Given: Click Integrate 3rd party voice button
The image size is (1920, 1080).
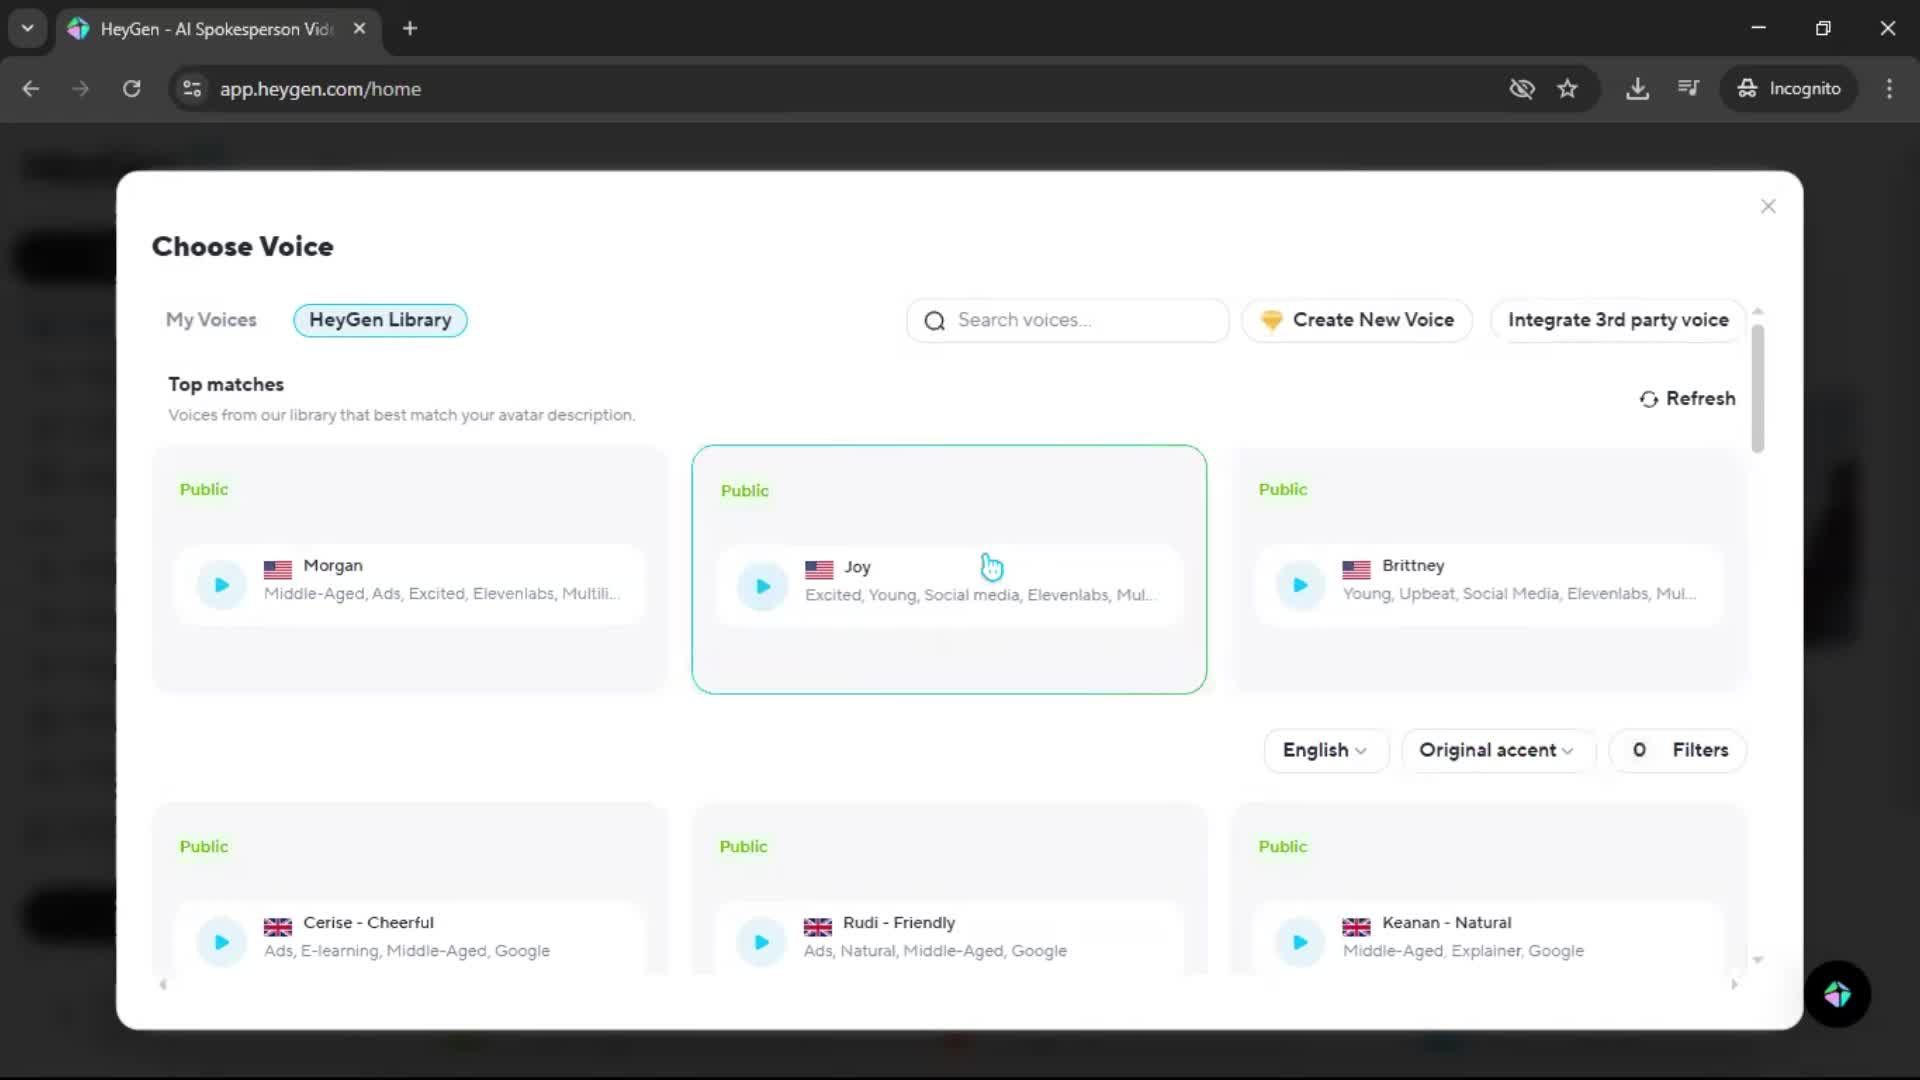Looking at the screenshot, I should point(1617,320).
